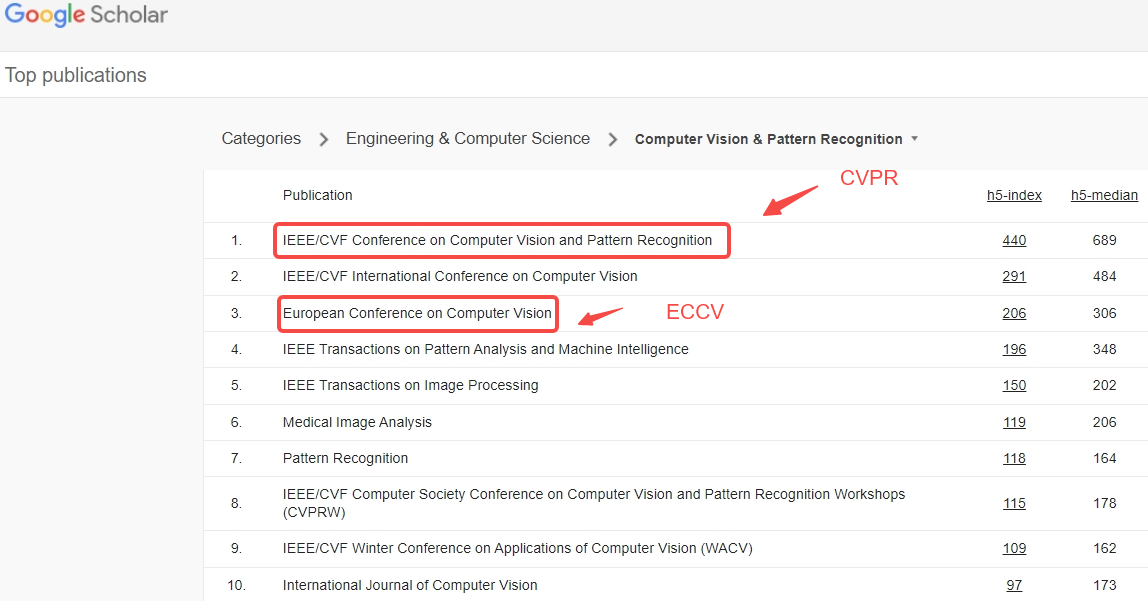1148x601 pixels.
Task: Click the h5-median column header
Action: (1104, 195)
